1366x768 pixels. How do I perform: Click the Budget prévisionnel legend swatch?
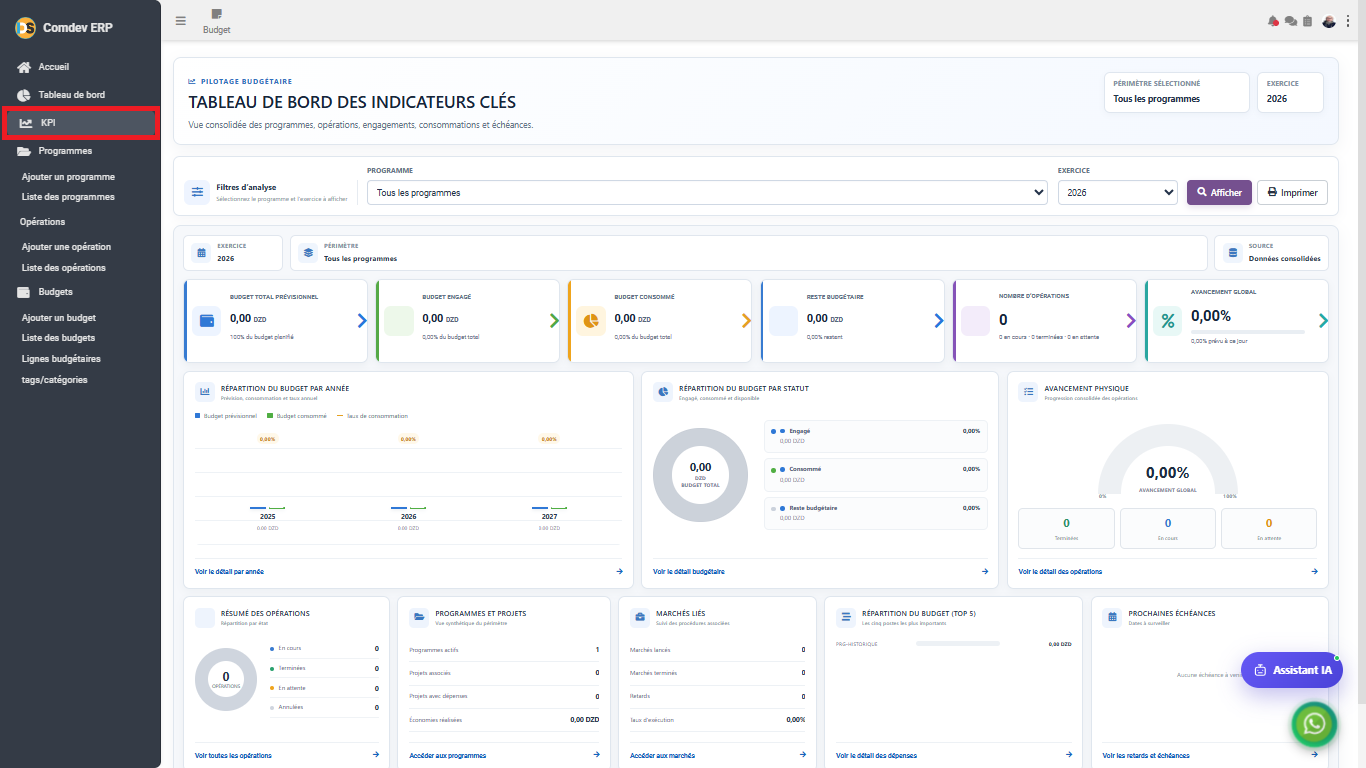point(198,416)
